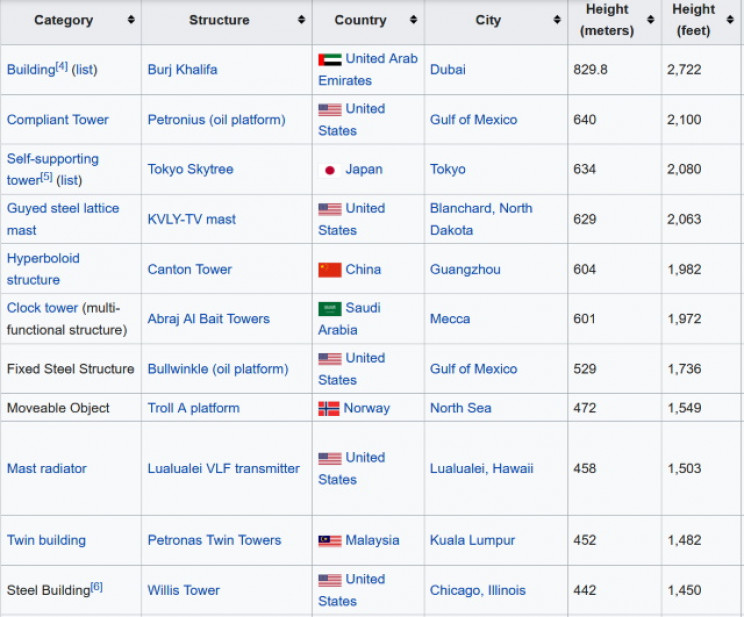Viewport: 744px width, 617px height.
Task: Open the Kuala Lumpur link
Action: point(472,540)
